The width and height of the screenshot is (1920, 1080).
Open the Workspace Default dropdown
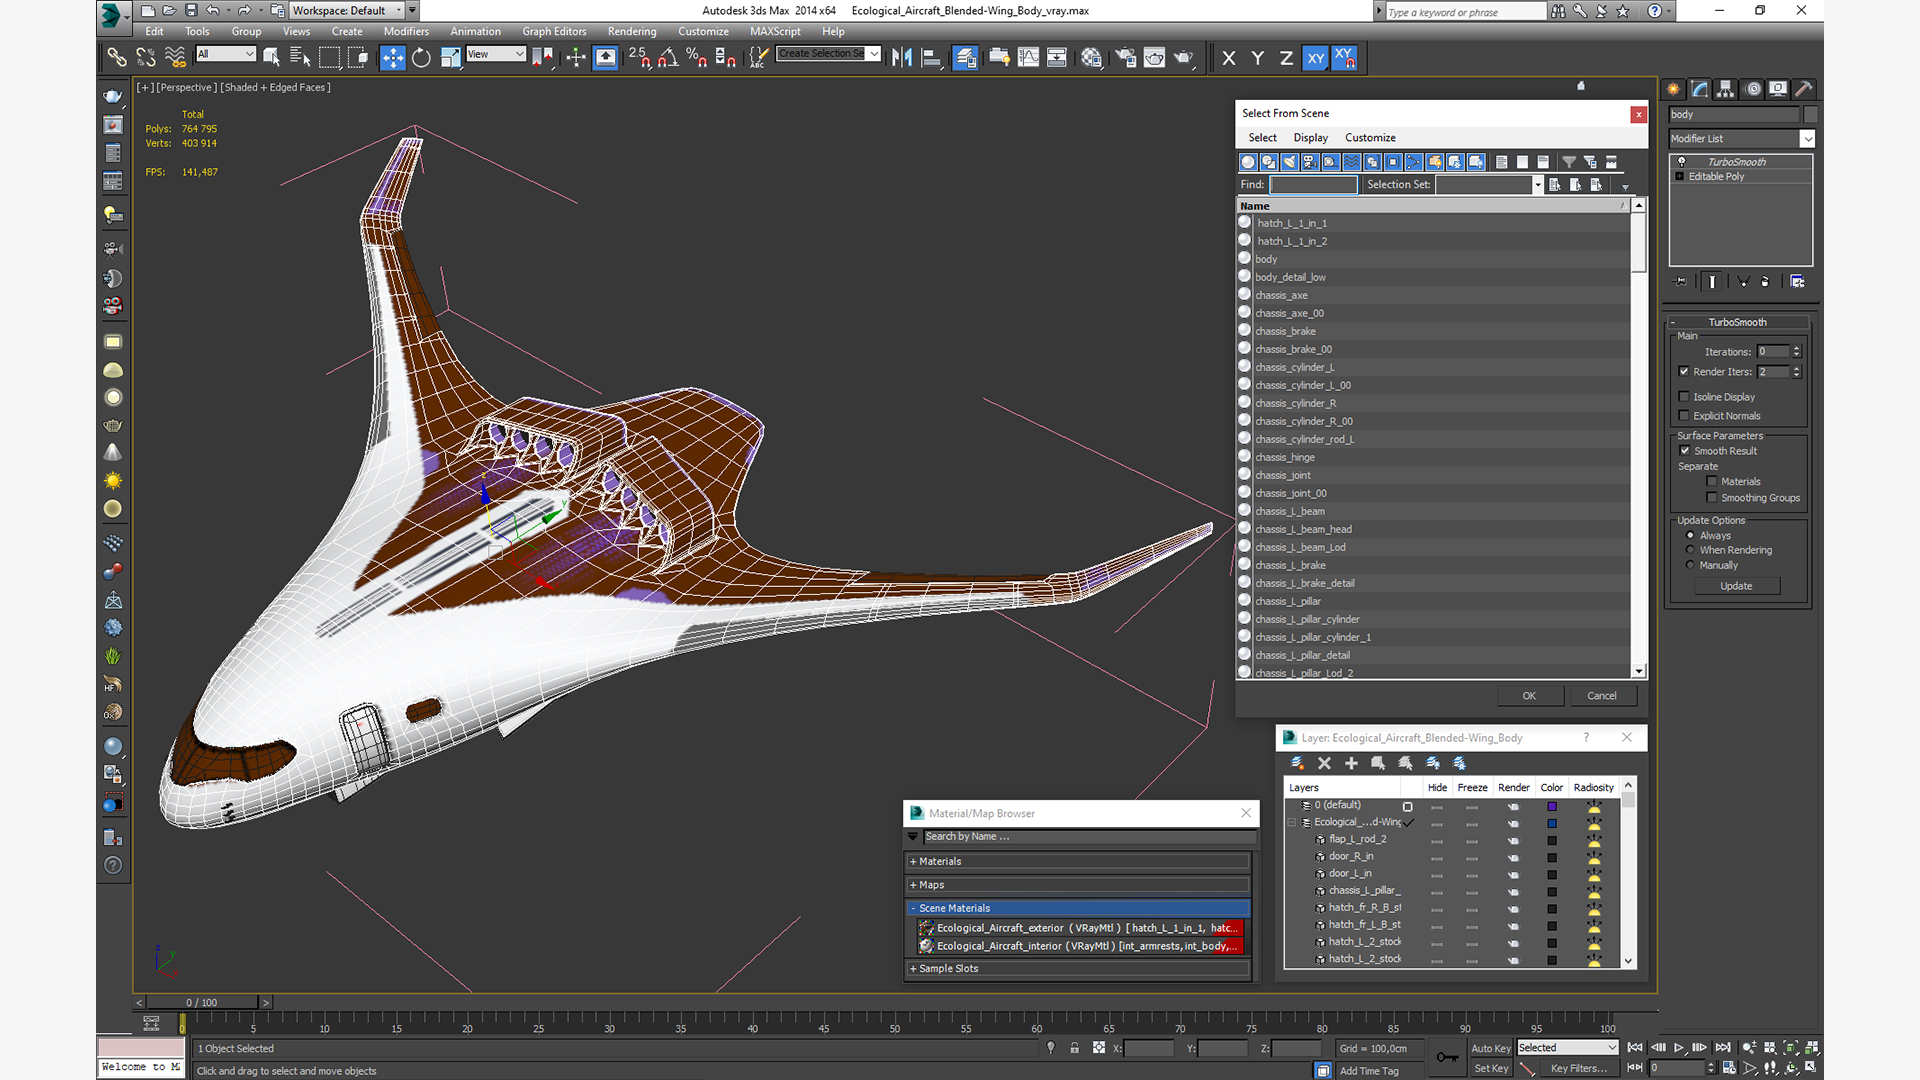(x=347, y=11)
